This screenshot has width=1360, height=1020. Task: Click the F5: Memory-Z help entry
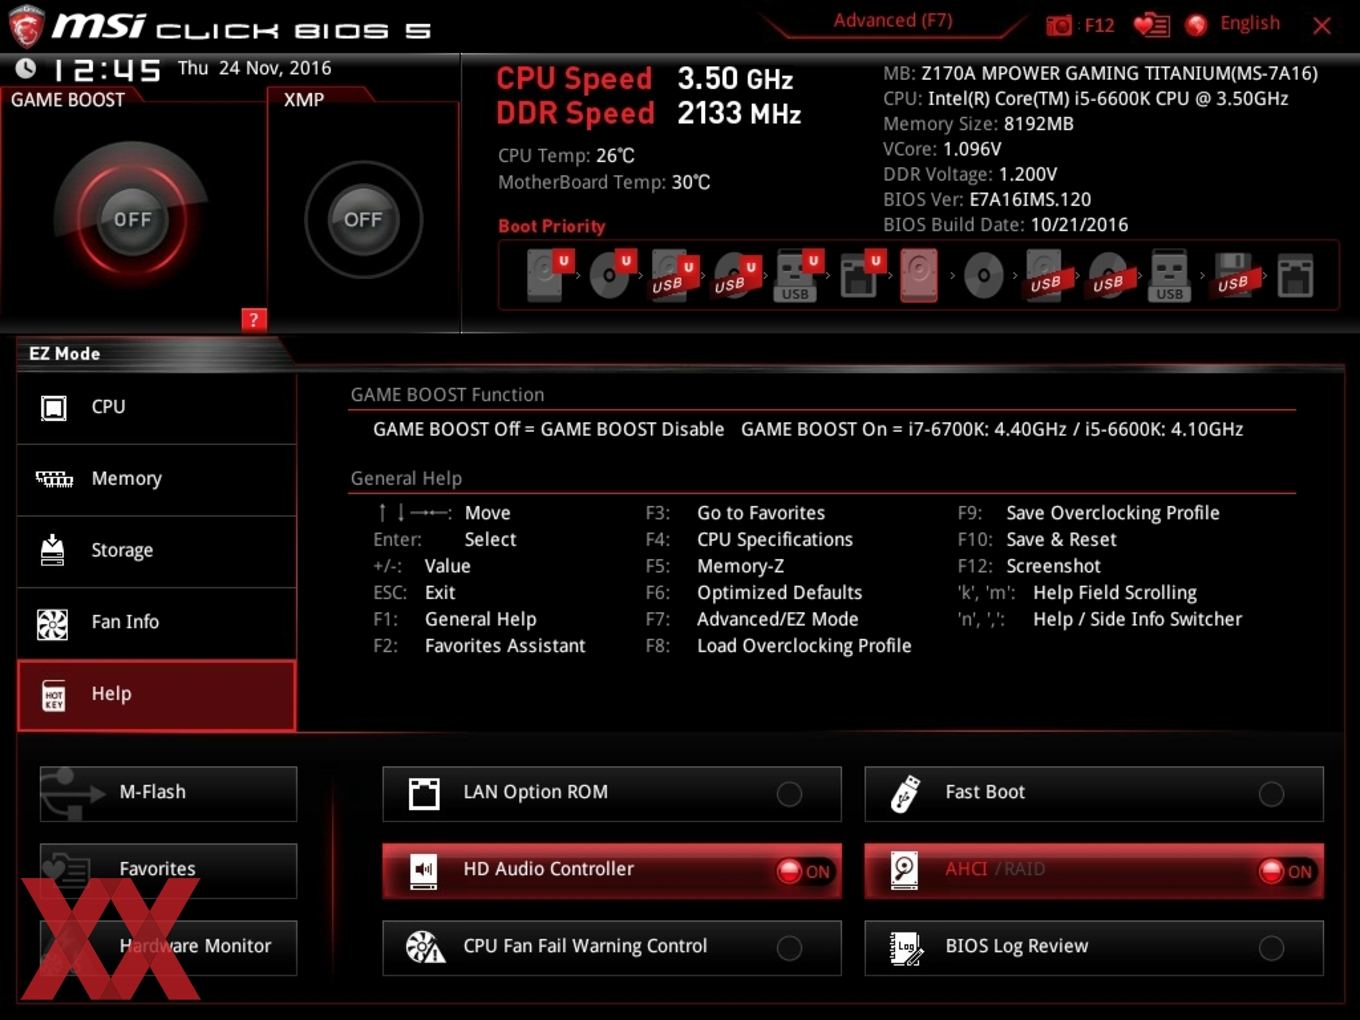pyautogui.click(x=715, y=566)
